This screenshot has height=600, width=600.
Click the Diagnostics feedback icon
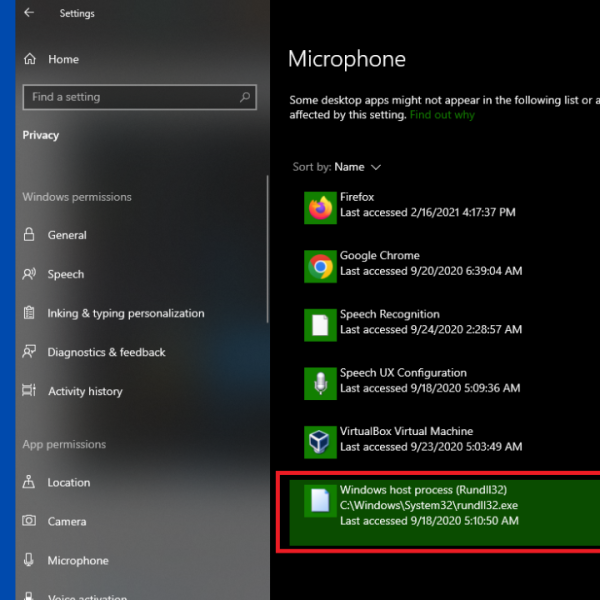click(x=29, y=351)
